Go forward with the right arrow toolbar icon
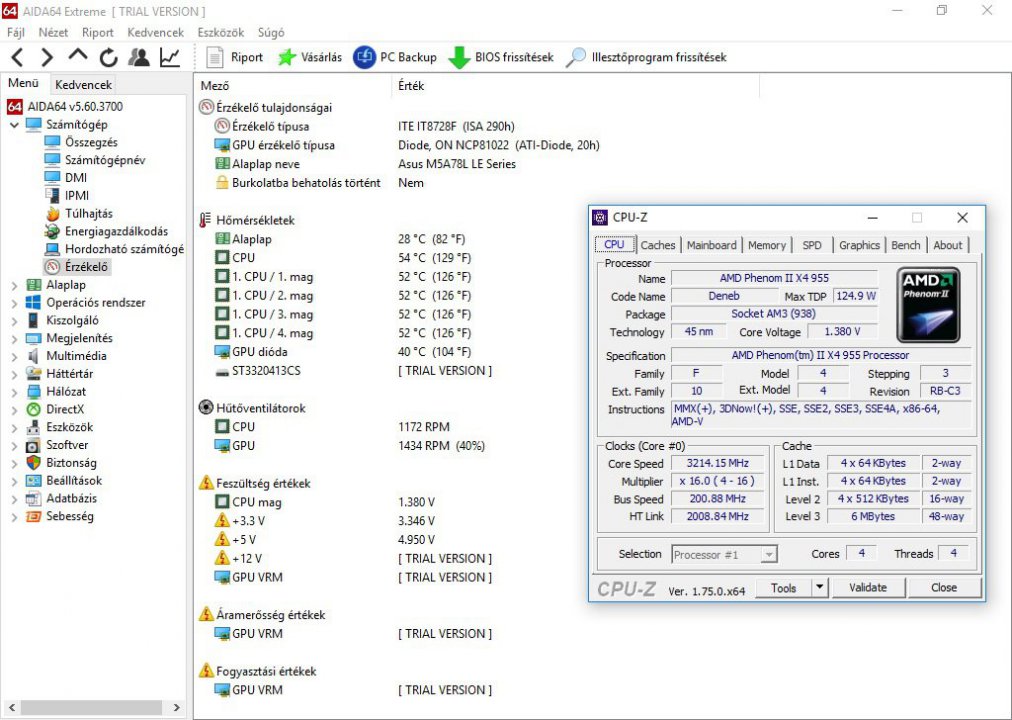 pos(47,57)
